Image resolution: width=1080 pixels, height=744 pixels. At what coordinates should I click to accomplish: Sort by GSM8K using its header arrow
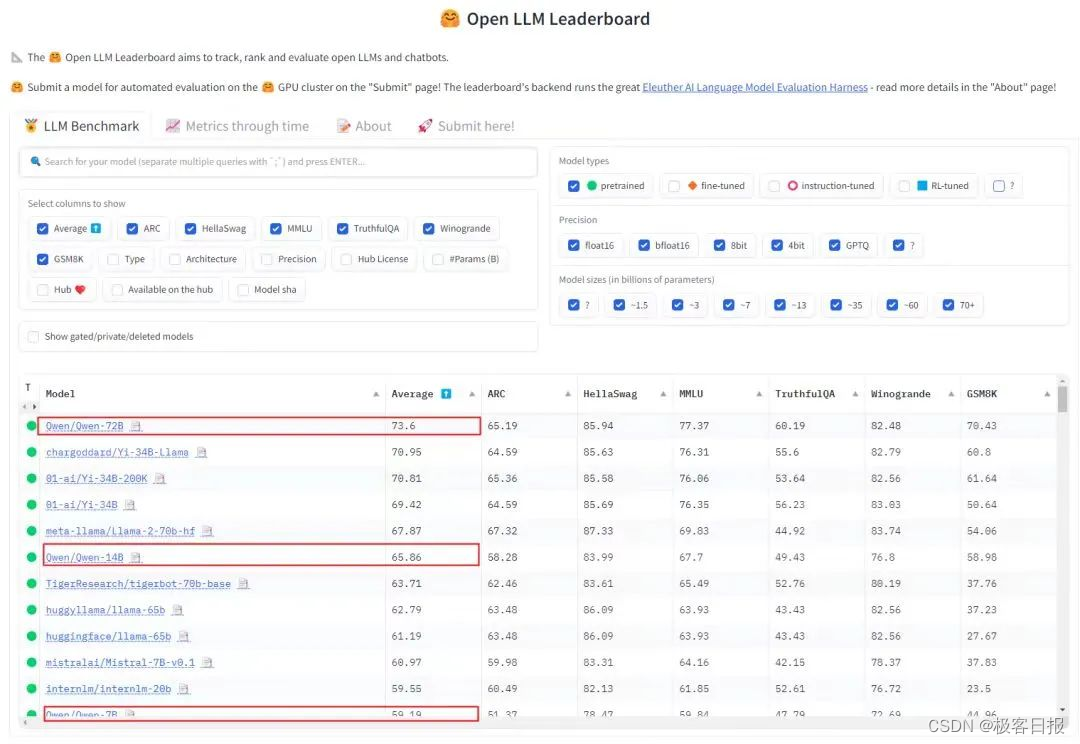click(1047, 394)
